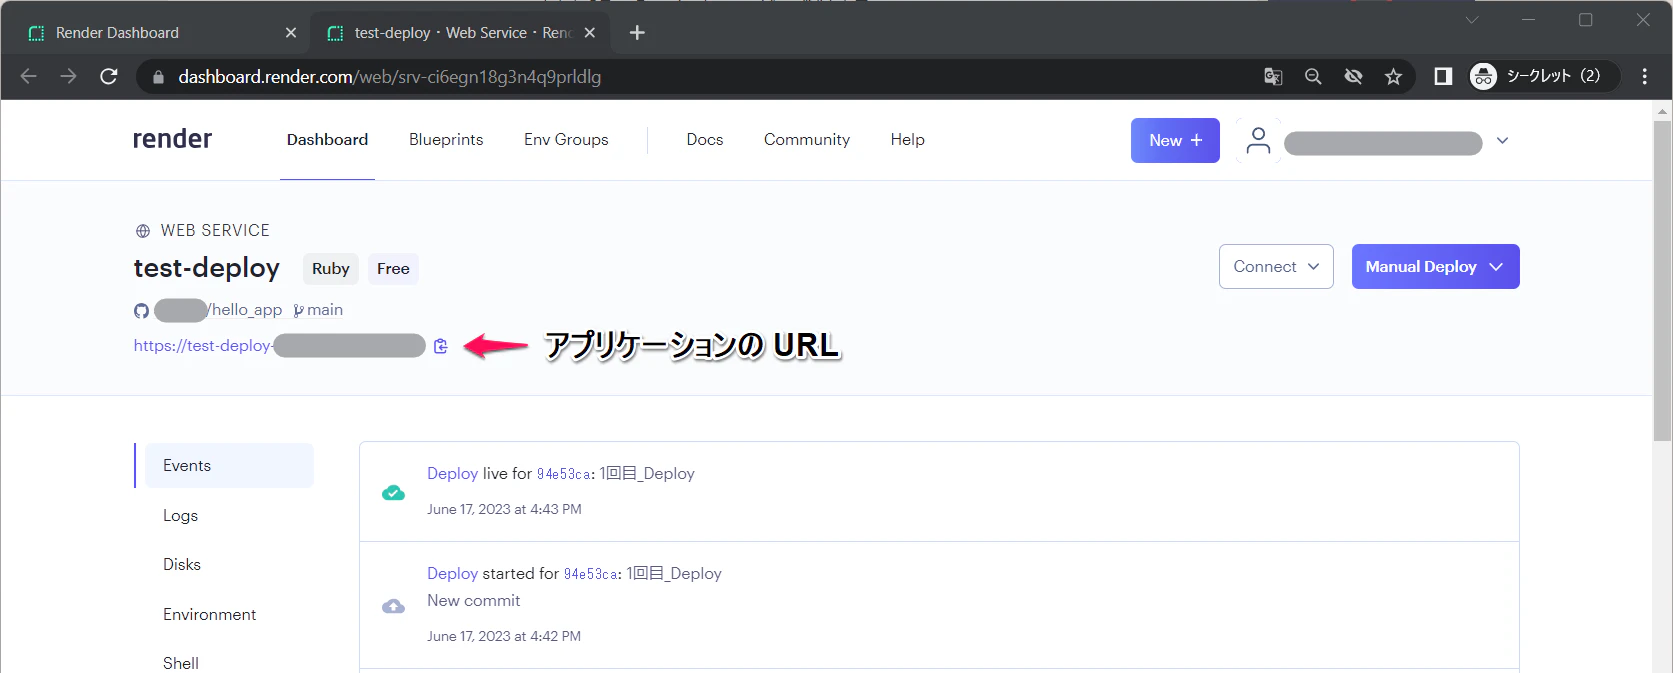
Task: Click the user account avatar icon
Action: point(1258,141)
